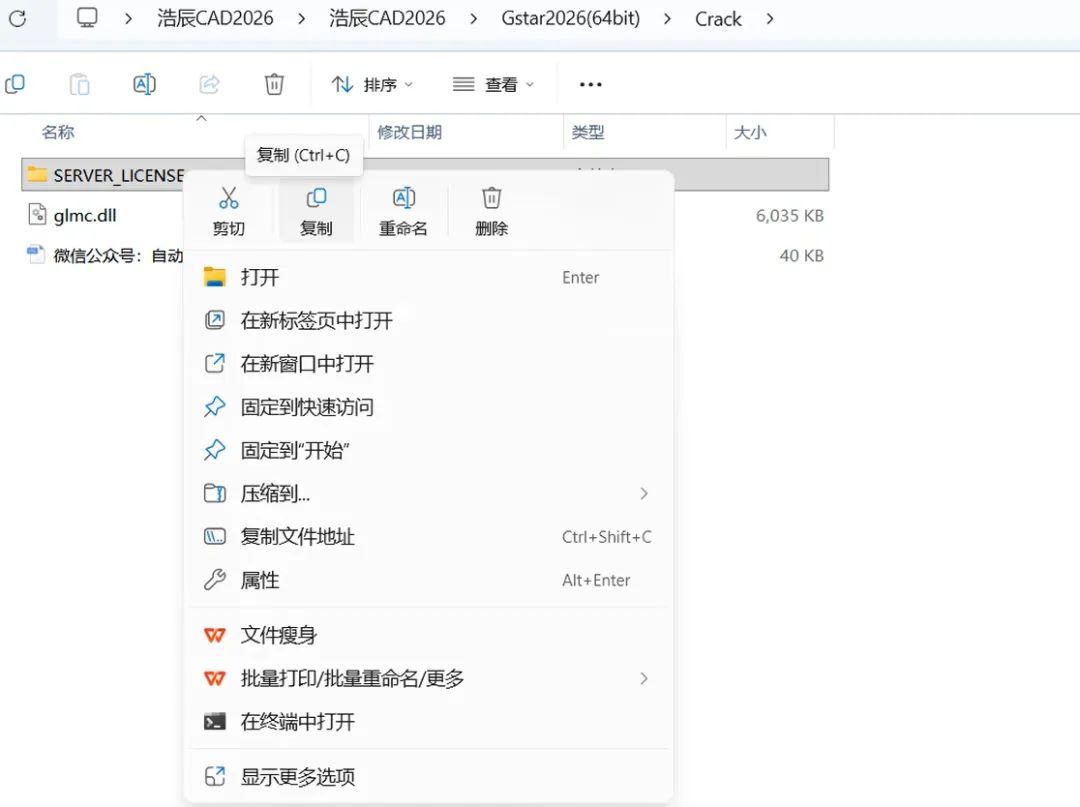Select the 微信公众号: 自动 file name
The height and width of the screenshot is (807, 1080).
coord(118,255)
